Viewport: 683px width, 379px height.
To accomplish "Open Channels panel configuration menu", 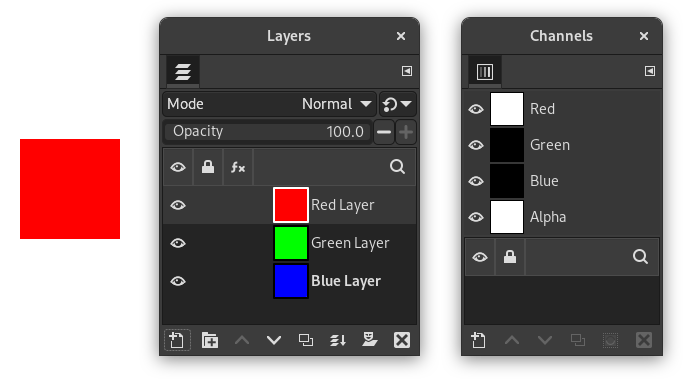I will click(x=650, y=71).
